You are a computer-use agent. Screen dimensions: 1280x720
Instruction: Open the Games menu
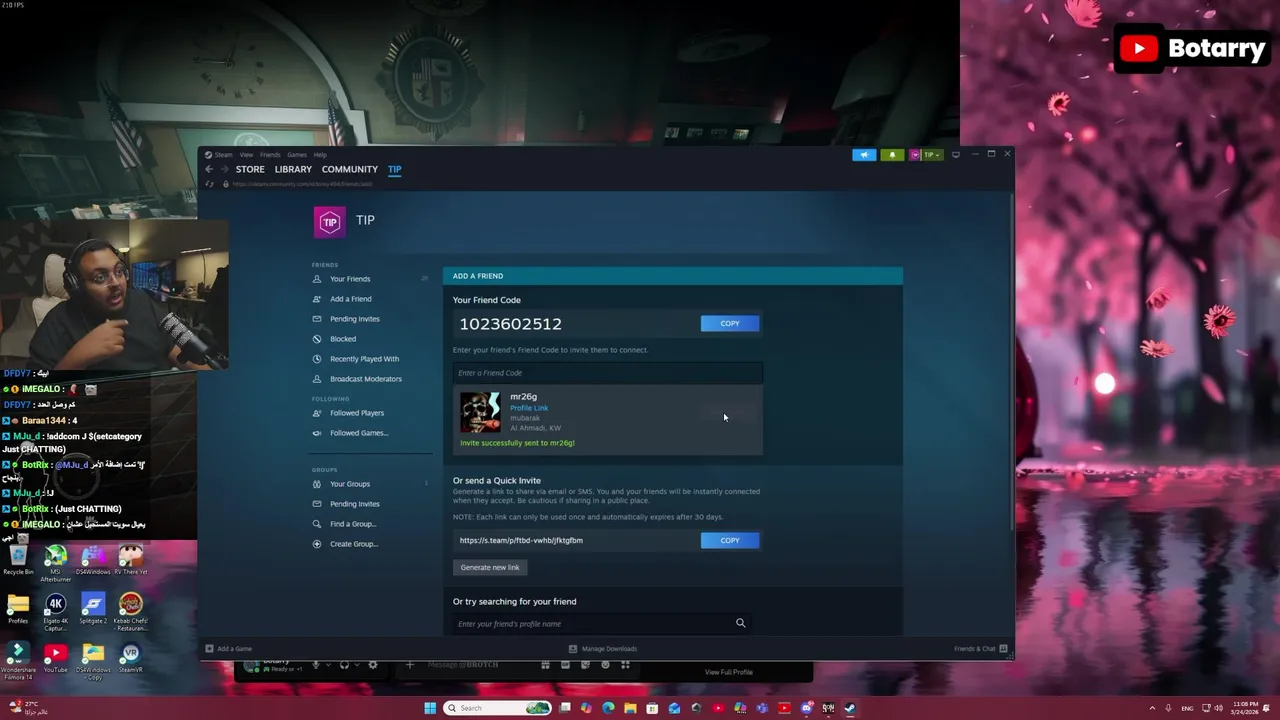pos(297,155)
